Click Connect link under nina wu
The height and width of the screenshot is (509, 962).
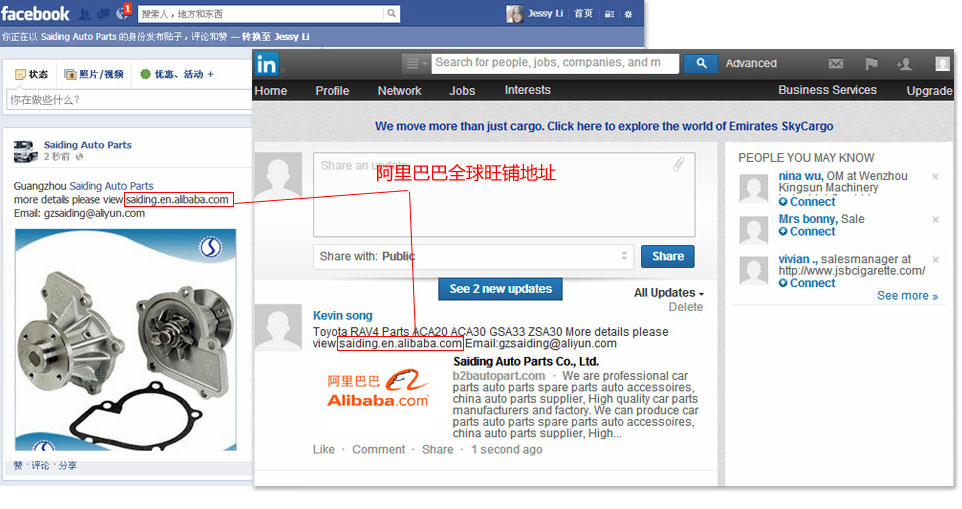coord(812,202)
